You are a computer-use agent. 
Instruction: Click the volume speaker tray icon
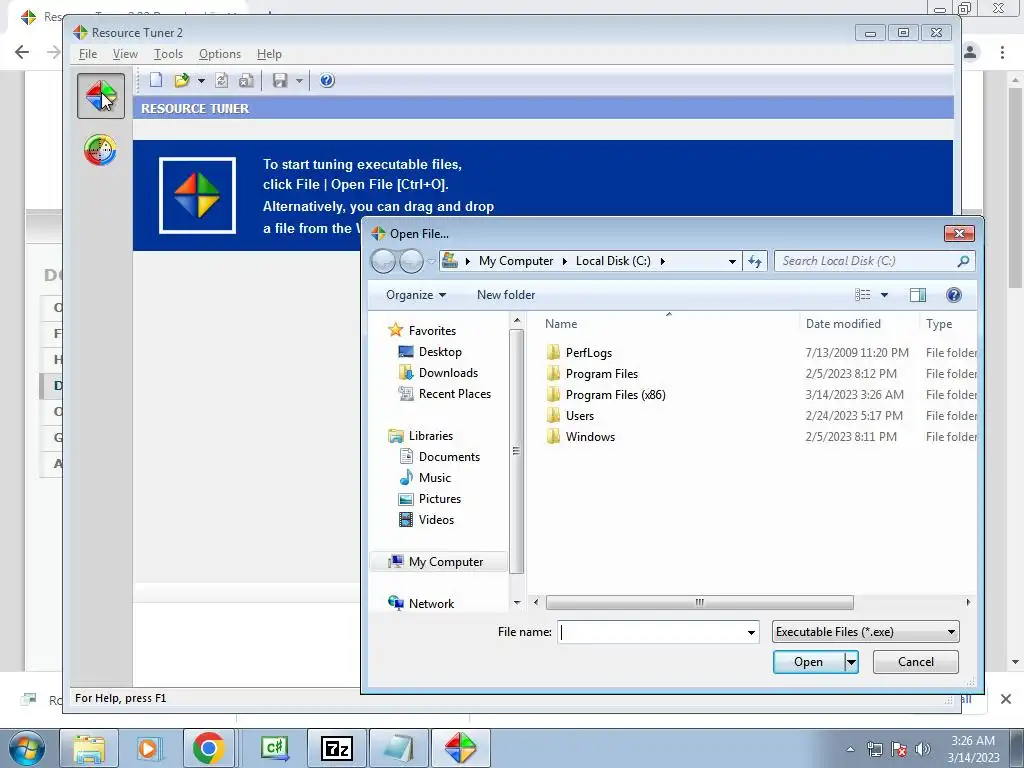tap(923, 749)
